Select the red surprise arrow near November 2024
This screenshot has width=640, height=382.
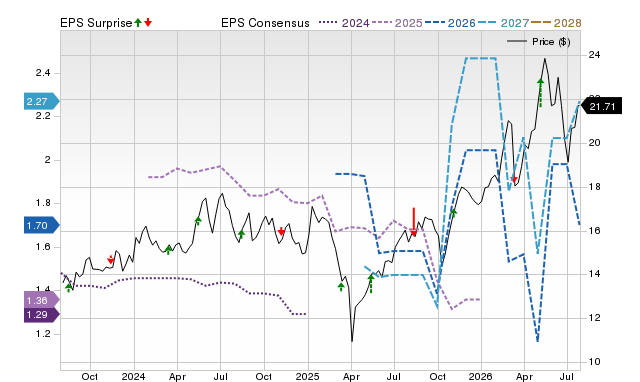pyautogui.click(x=281, y=231)
